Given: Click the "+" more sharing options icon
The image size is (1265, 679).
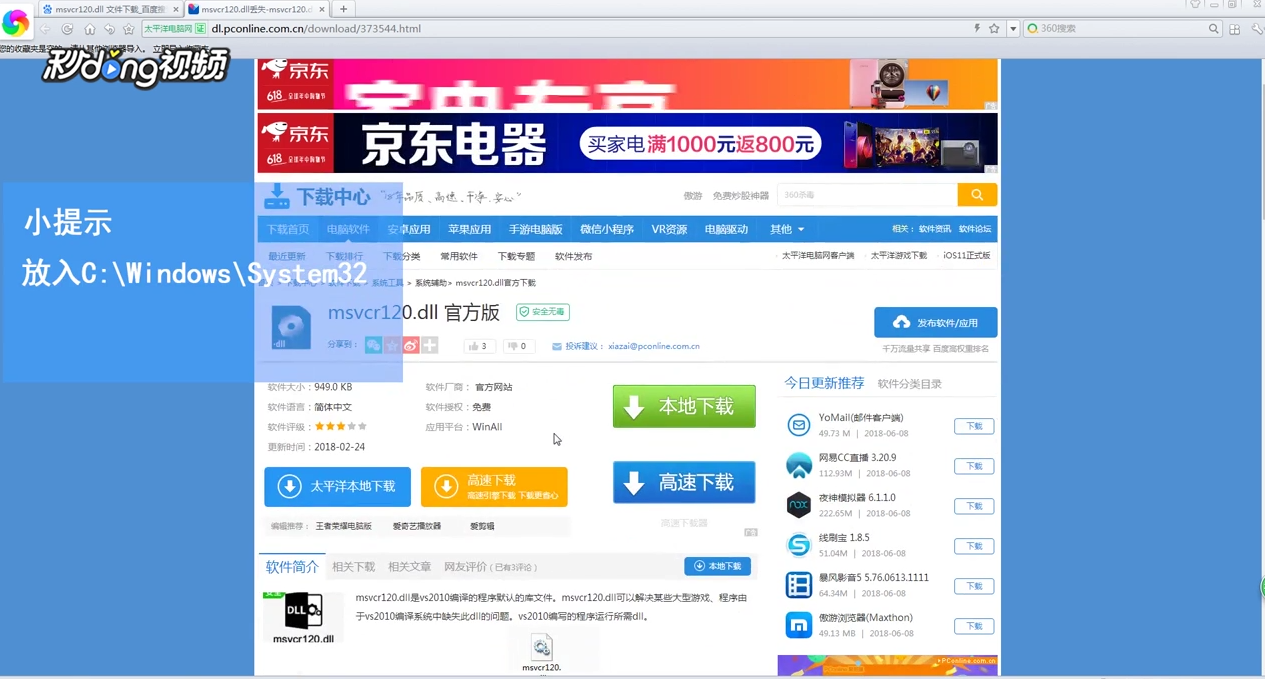Looking at the screenshot, I should (x=429, y=346).
